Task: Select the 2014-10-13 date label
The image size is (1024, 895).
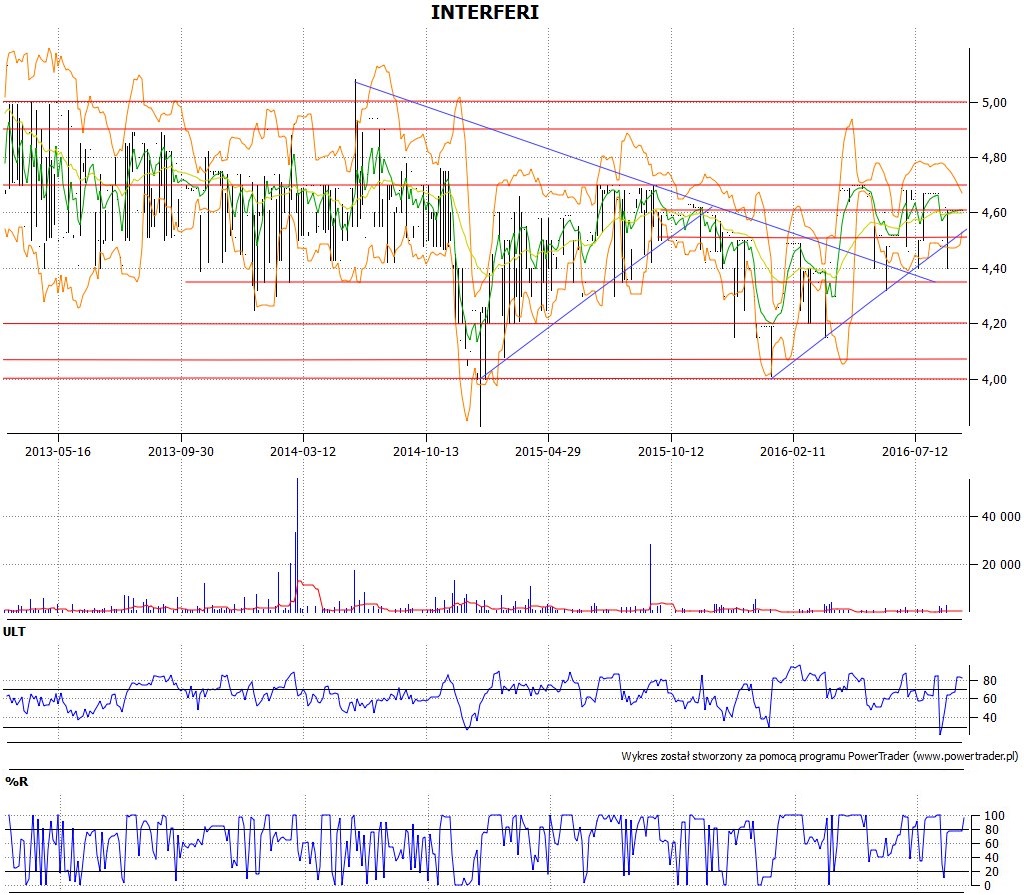Action: click(x=426, y=451)
